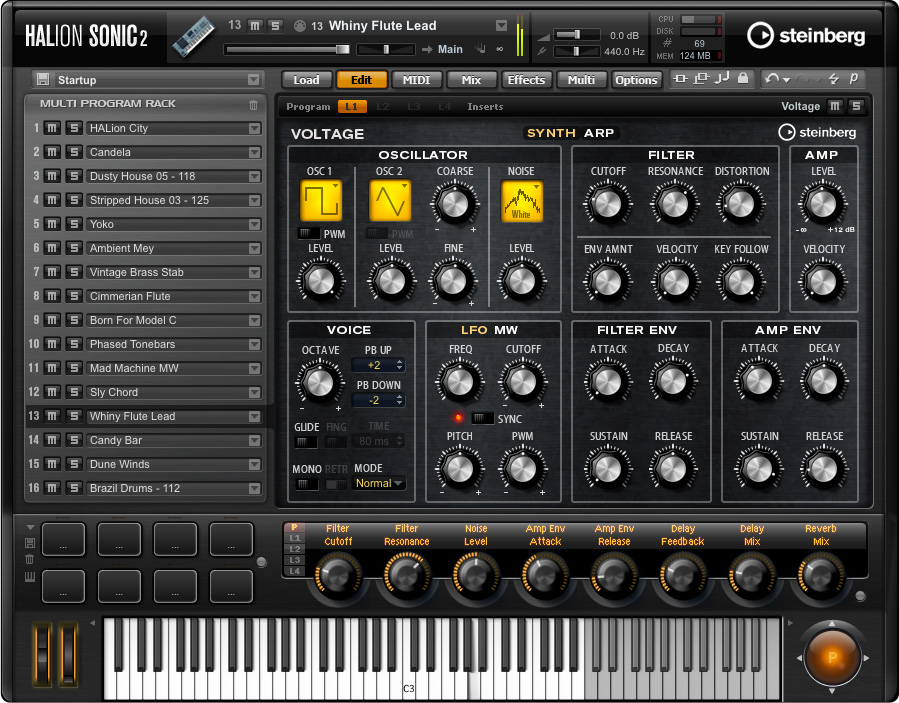The width and height of the screenshot is (899, 703).
Task: Switch to the Effects page
Action: (x=526, y=80)
